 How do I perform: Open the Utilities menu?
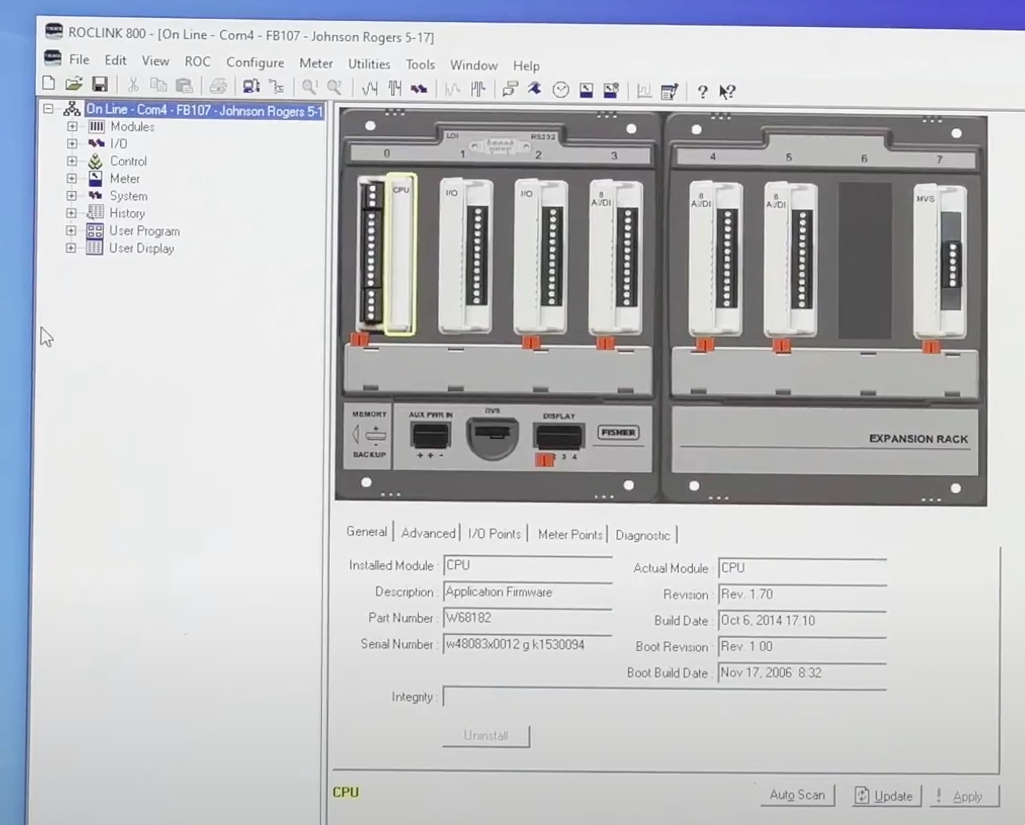[369, 64]
